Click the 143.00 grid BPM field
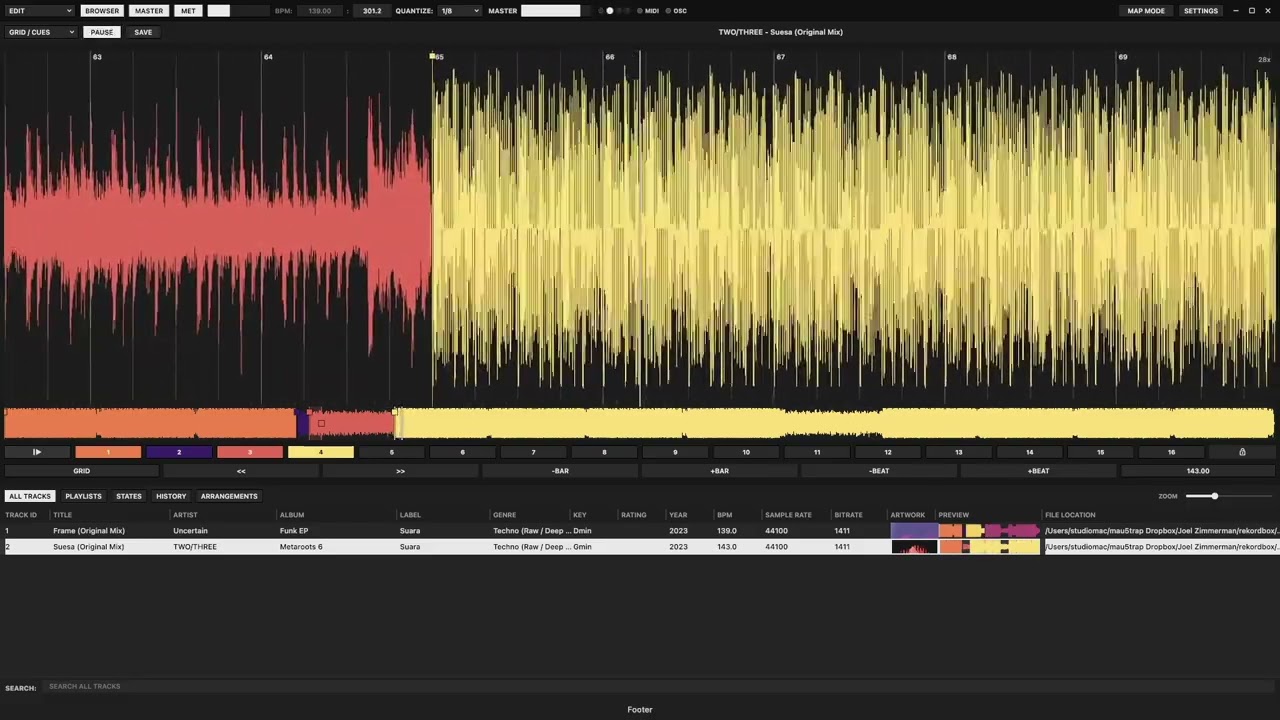 click(1198, 471)
